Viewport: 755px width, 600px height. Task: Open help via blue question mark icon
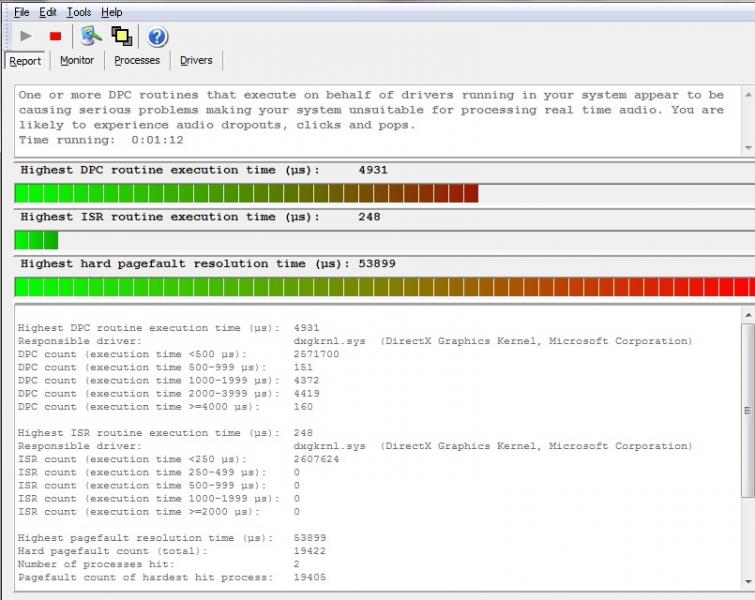pos(157,37)
